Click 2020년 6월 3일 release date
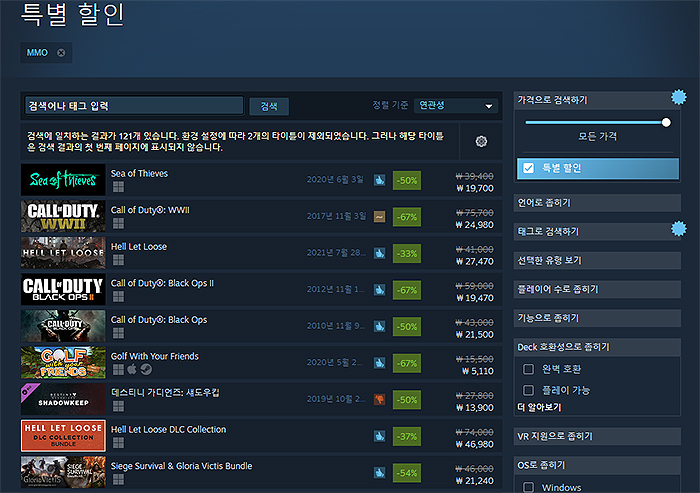 click(335, 180)
